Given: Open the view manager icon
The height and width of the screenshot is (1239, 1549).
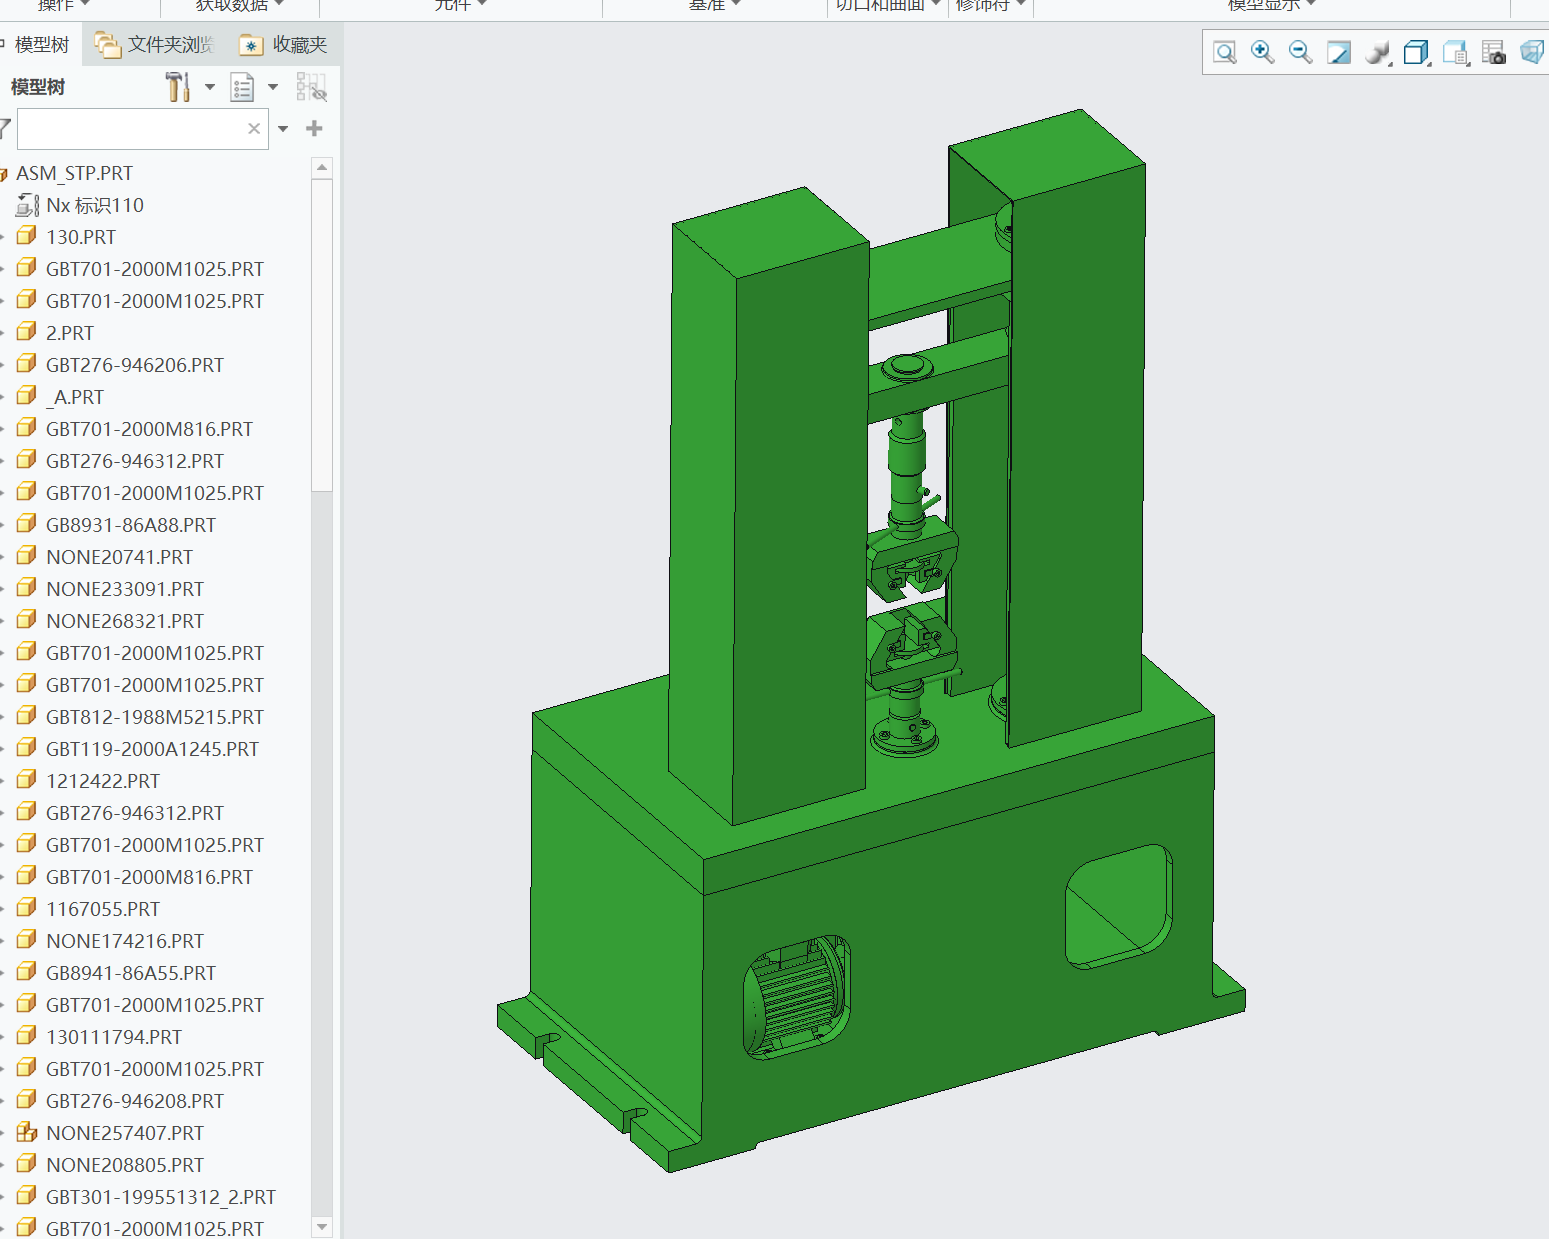Looking at the screenshot, I should click(1455, 52).
